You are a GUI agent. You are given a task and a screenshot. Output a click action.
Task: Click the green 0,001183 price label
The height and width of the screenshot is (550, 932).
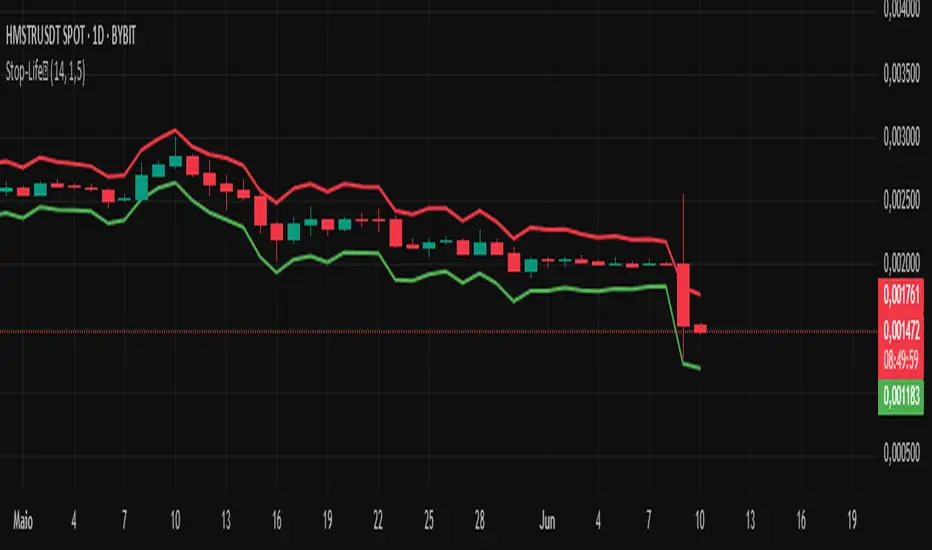(901, 396)
